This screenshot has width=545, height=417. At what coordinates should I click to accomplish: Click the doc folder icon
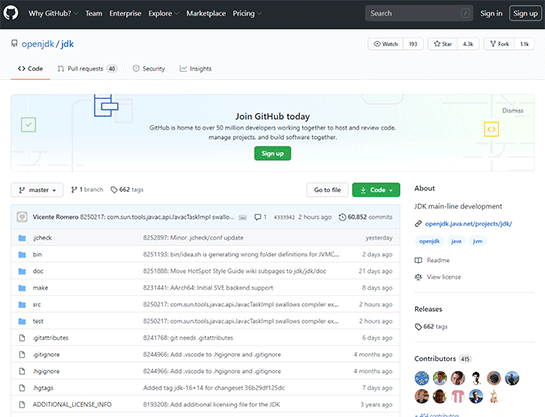[x=22, y=271]
